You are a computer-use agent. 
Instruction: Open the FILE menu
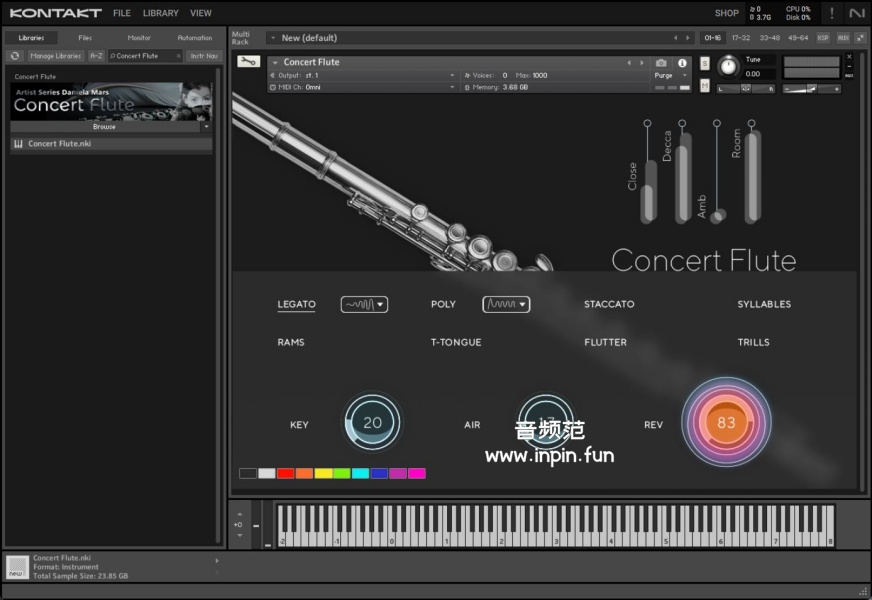pos(122,13)
